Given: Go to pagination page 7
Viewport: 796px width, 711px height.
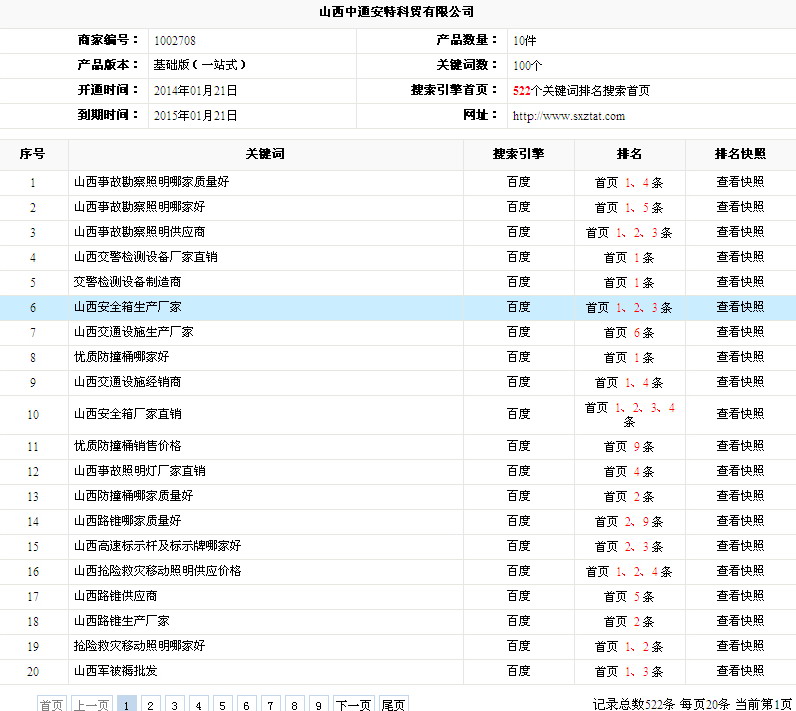Looking at the screenshot, I should (x=270, y=704).
